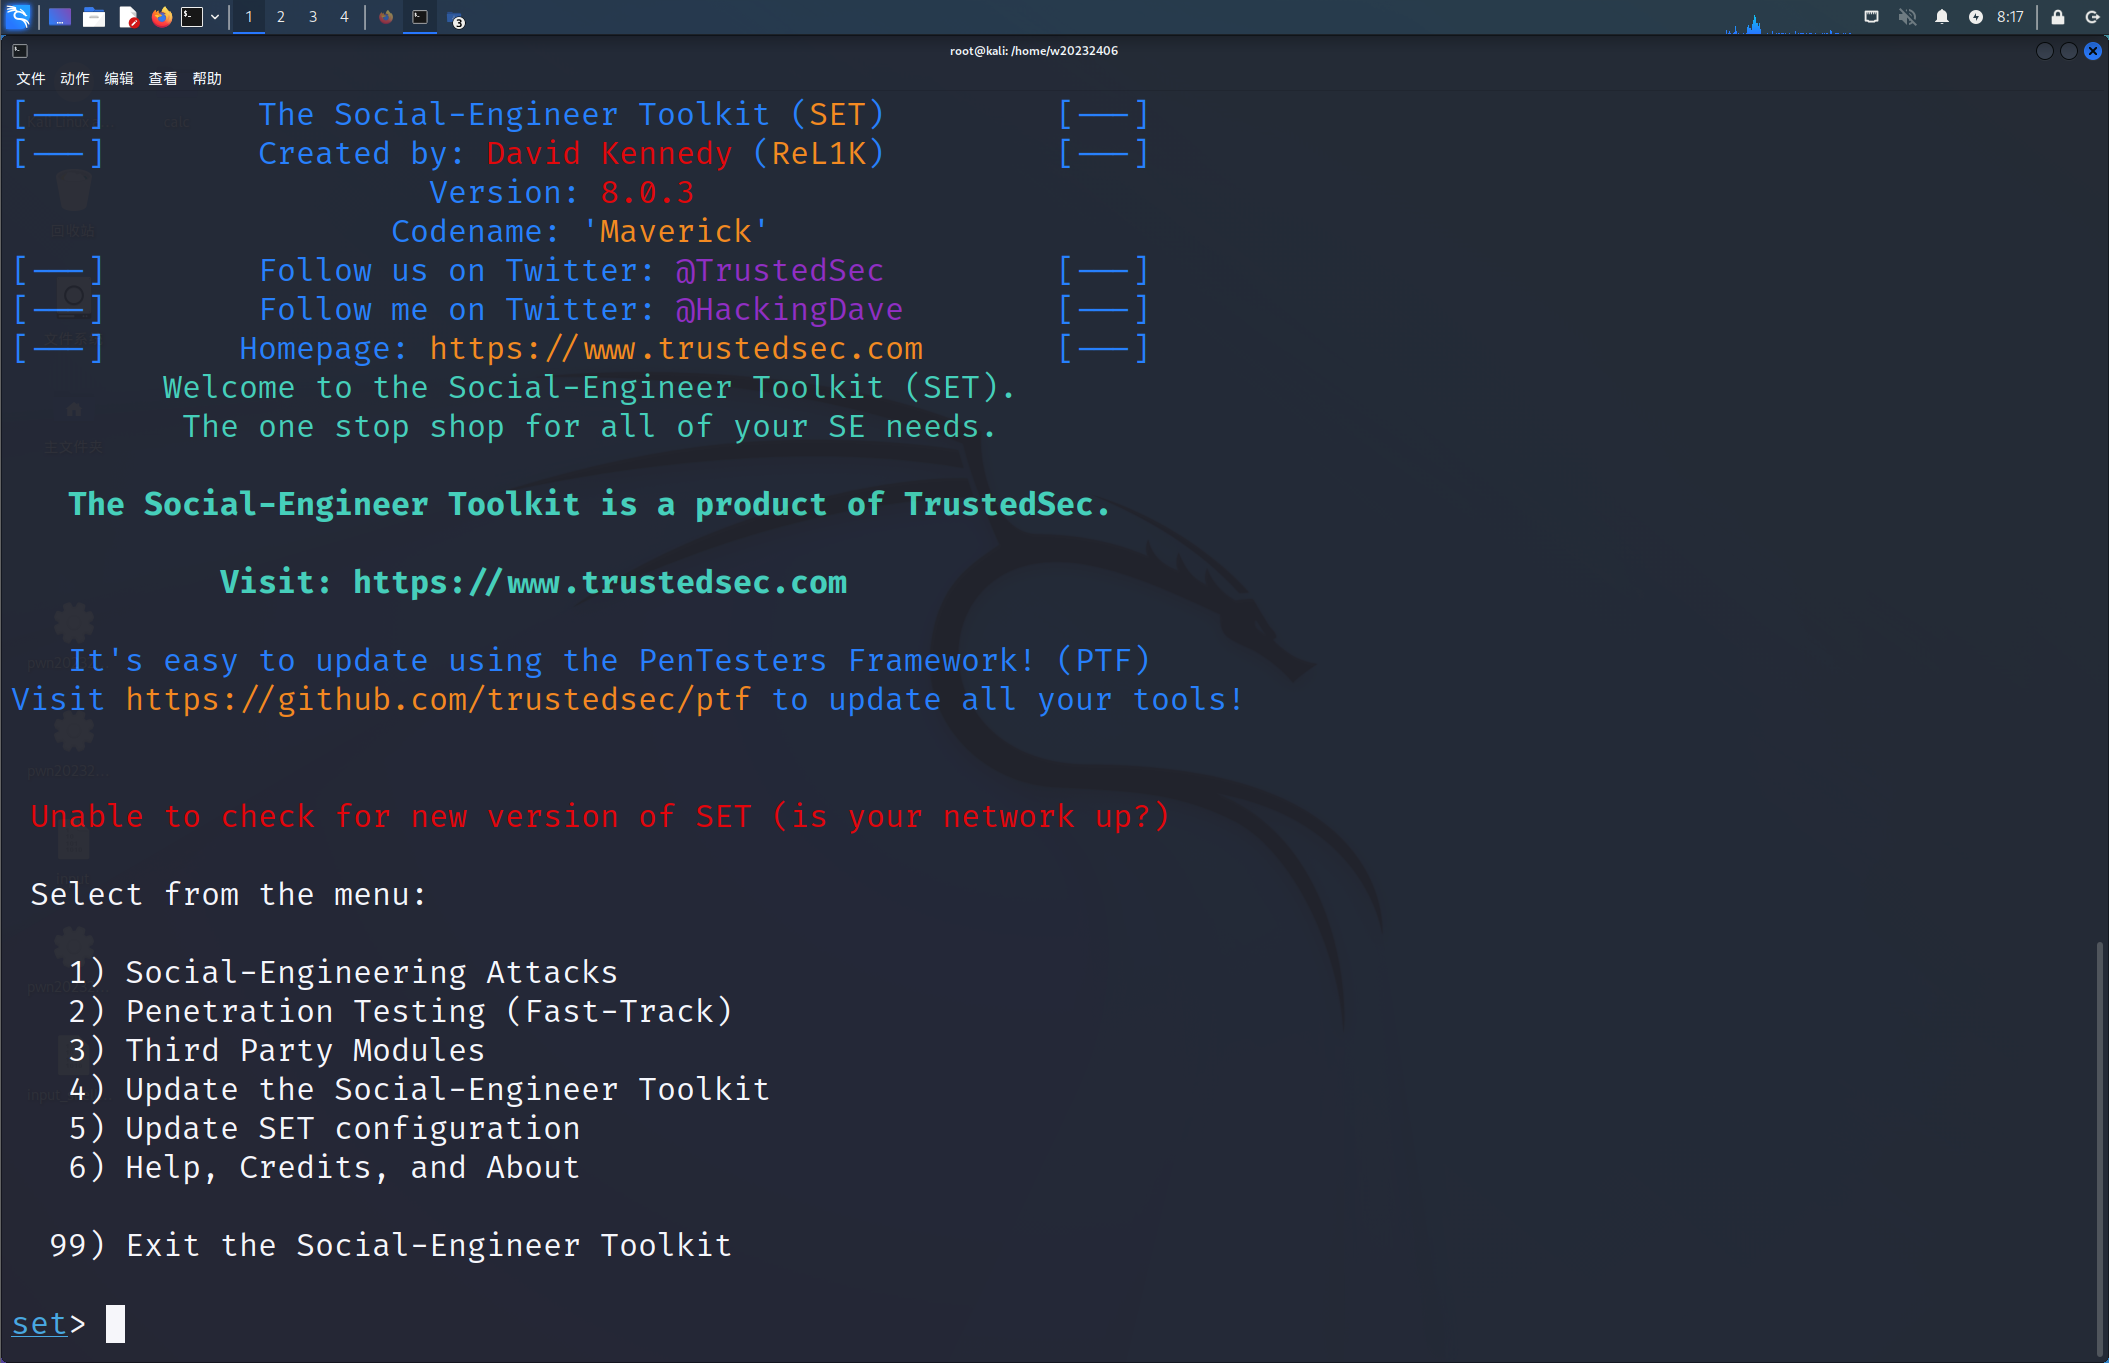Screen dimensions: 2109x1363
Task: Lock the screen with the padlock icon
Action: (x=2057, y=17)
